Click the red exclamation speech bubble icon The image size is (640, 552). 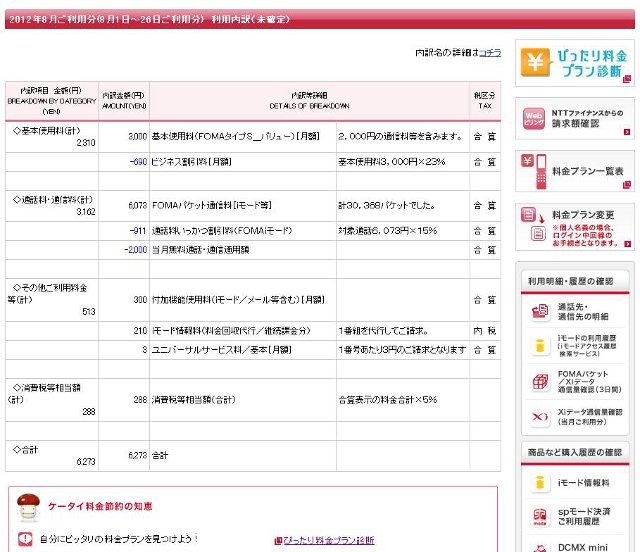(x=25, y=539)
